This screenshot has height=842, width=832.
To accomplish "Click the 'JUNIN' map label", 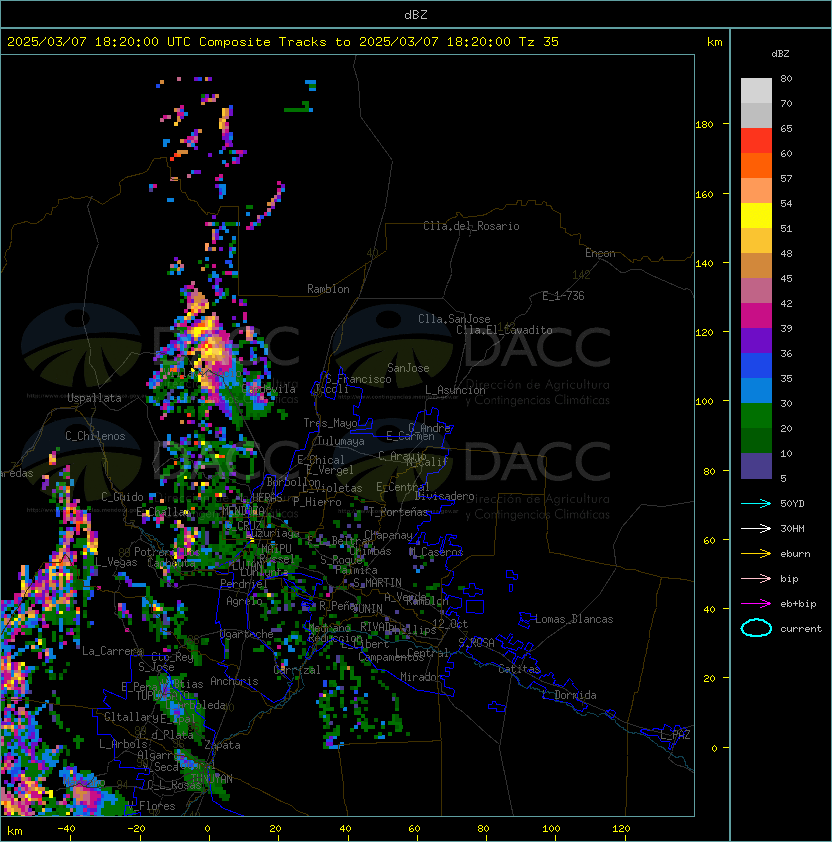I will pyautogui.click(x=367, y=608).
